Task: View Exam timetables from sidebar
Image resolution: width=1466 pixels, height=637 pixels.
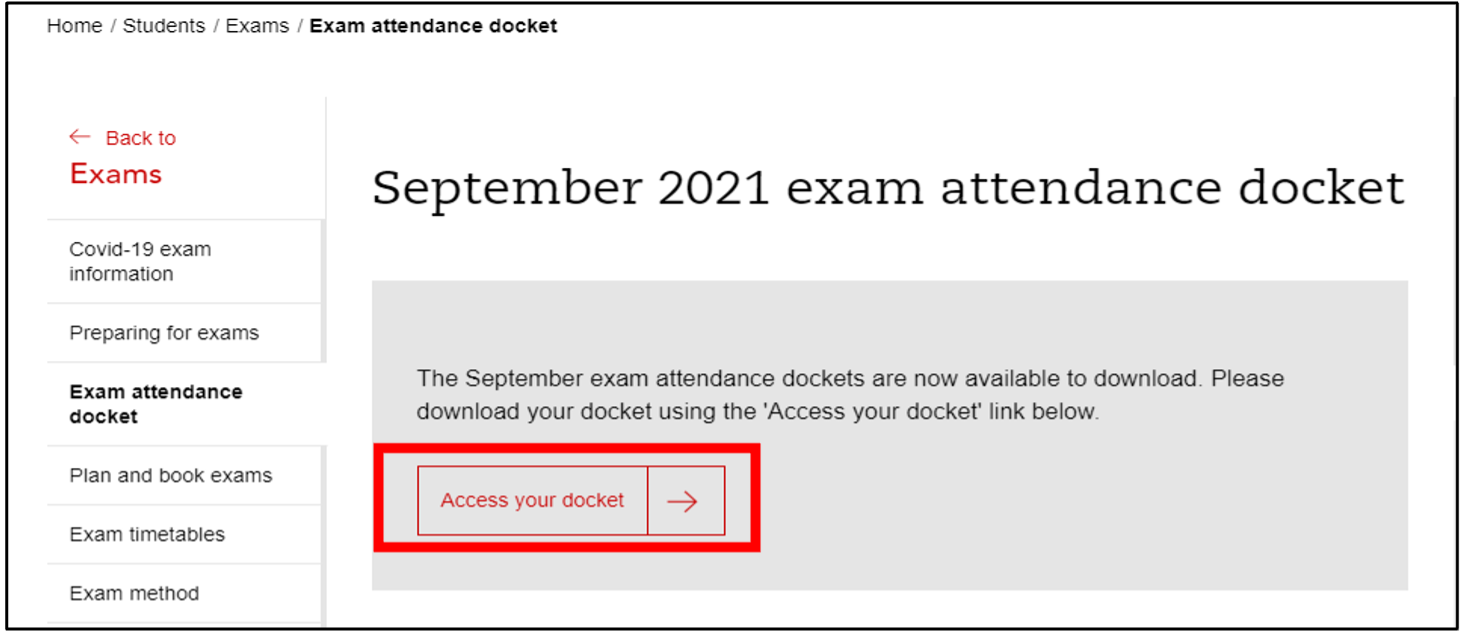Action: click(x=147, y=534)
